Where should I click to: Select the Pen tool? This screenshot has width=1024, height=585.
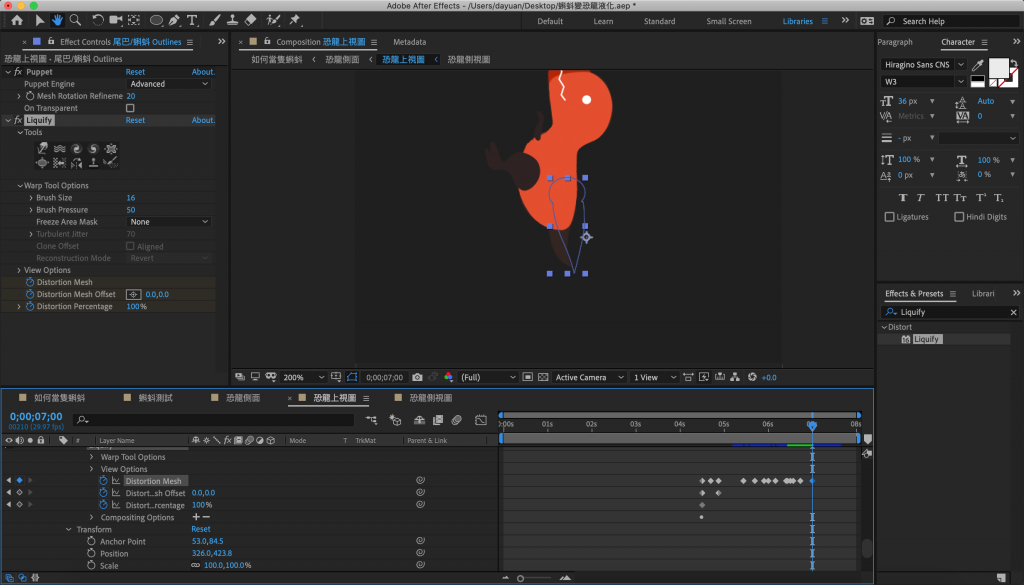(x=174, y=20)
